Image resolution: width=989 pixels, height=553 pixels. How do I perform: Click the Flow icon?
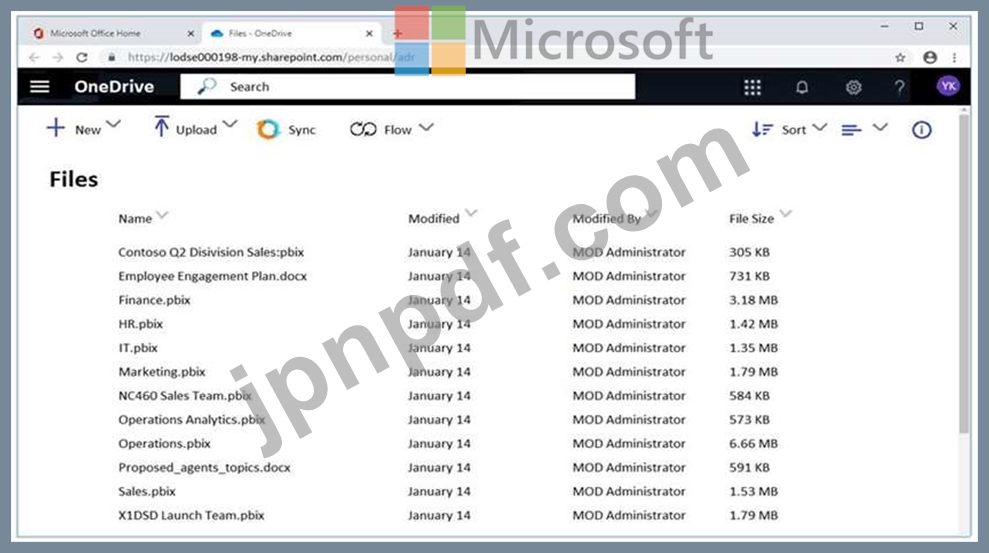[x=363, y=129]
